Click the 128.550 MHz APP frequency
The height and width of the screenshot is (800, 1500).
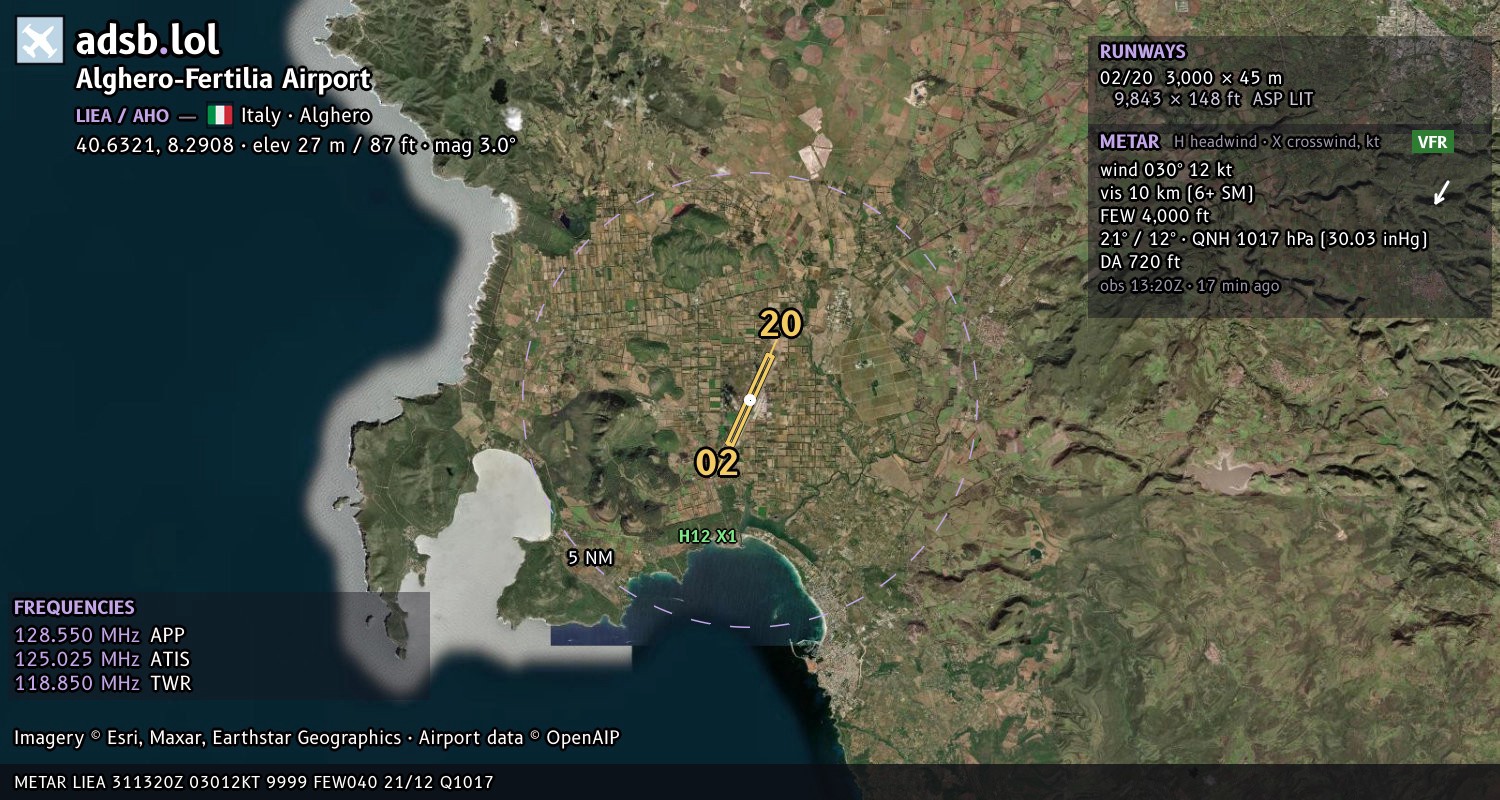click(x=99, y=635)
